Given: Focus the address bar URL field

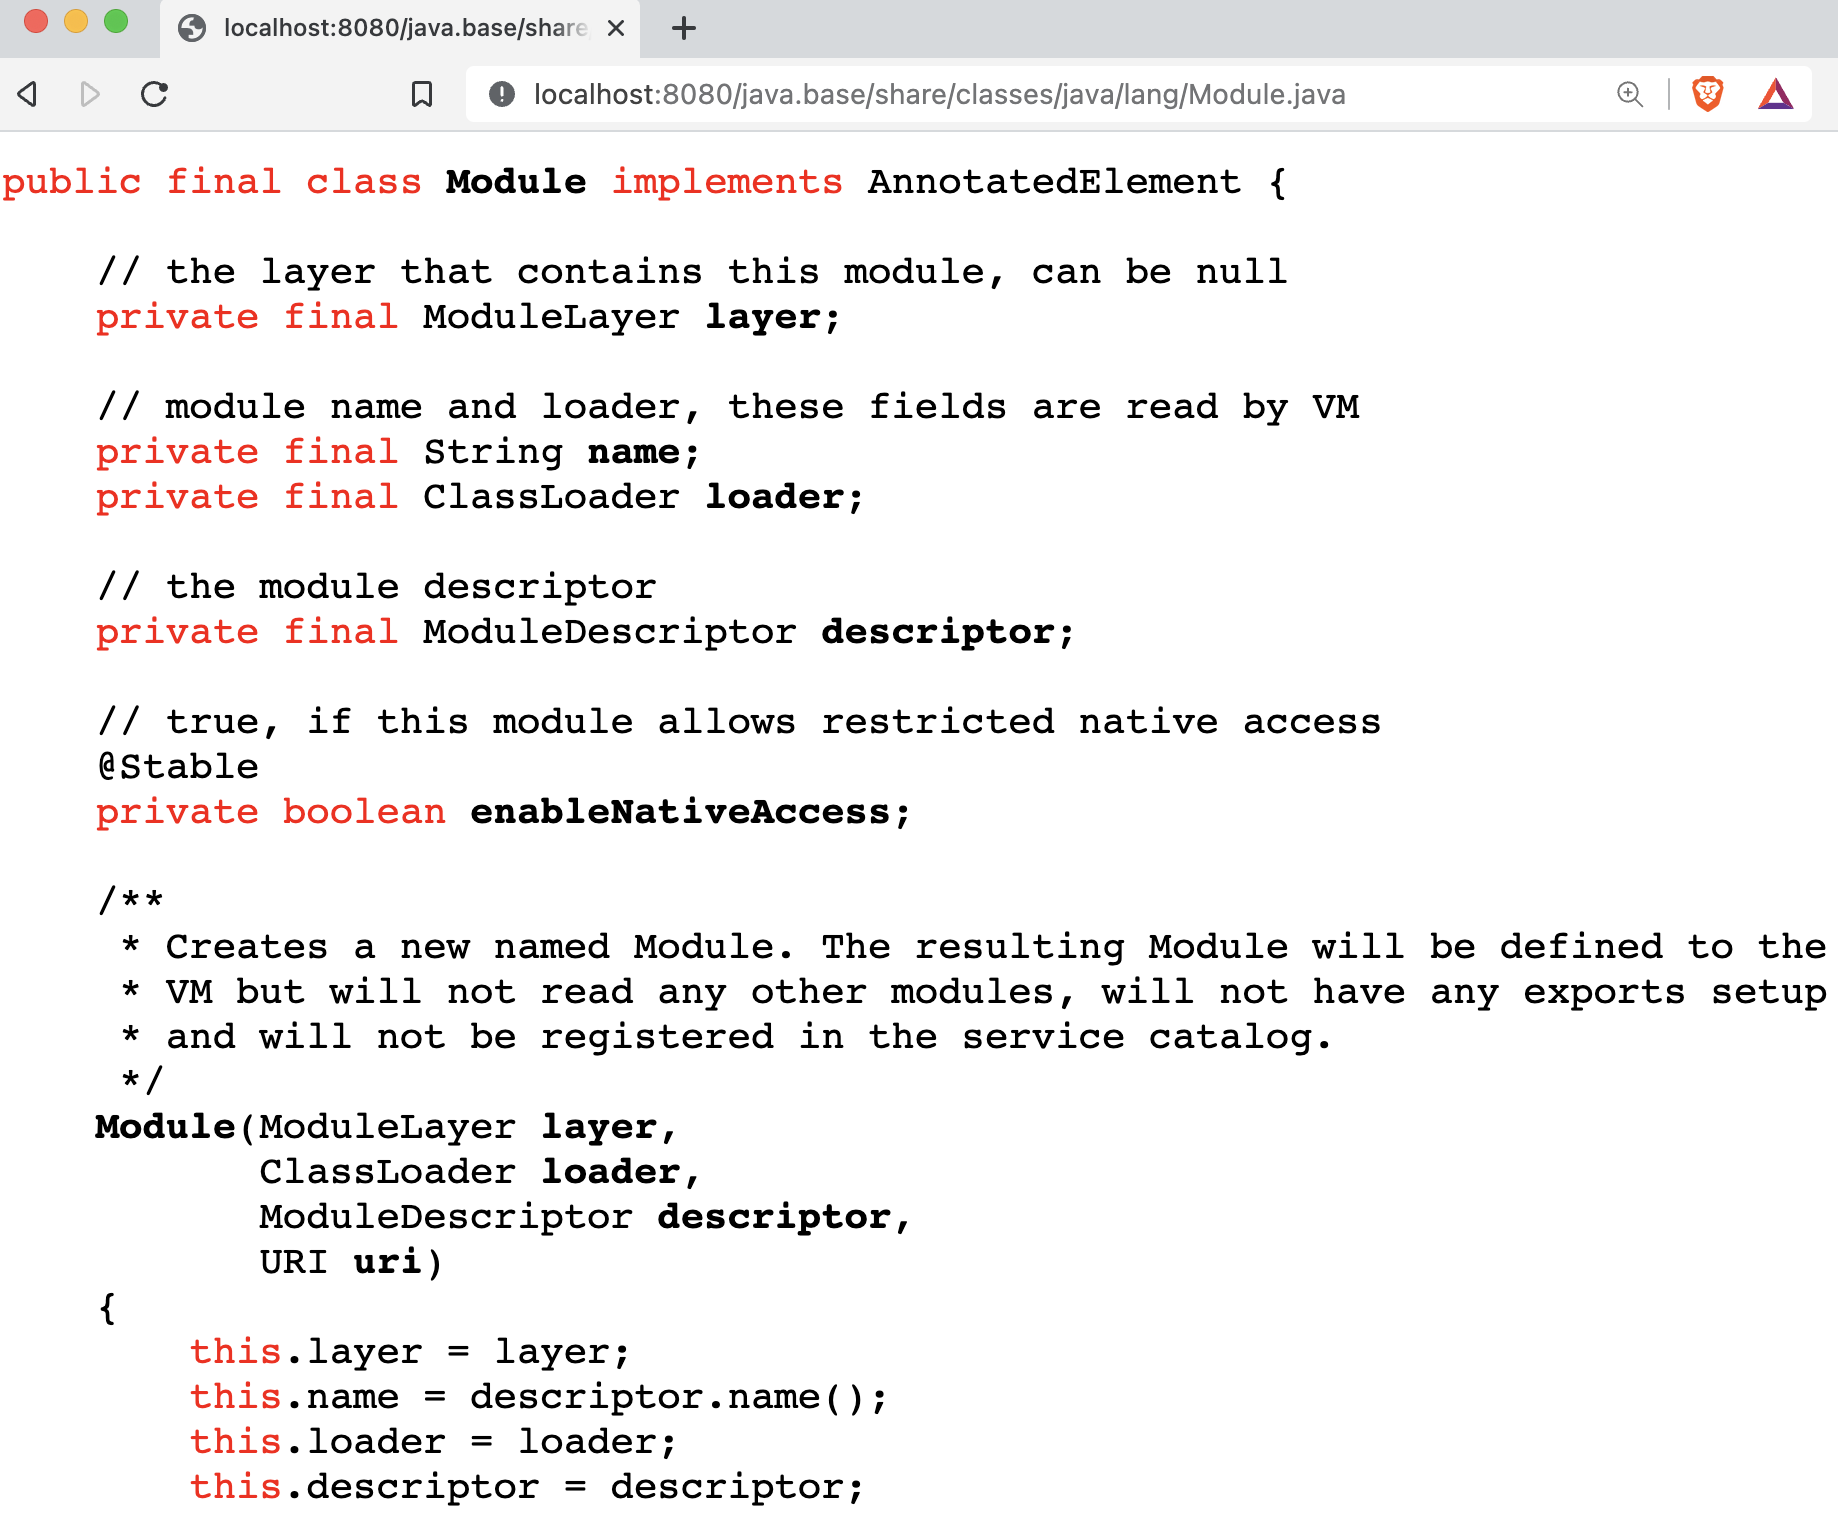Looking at the screenshot, I should pos(940,94).
